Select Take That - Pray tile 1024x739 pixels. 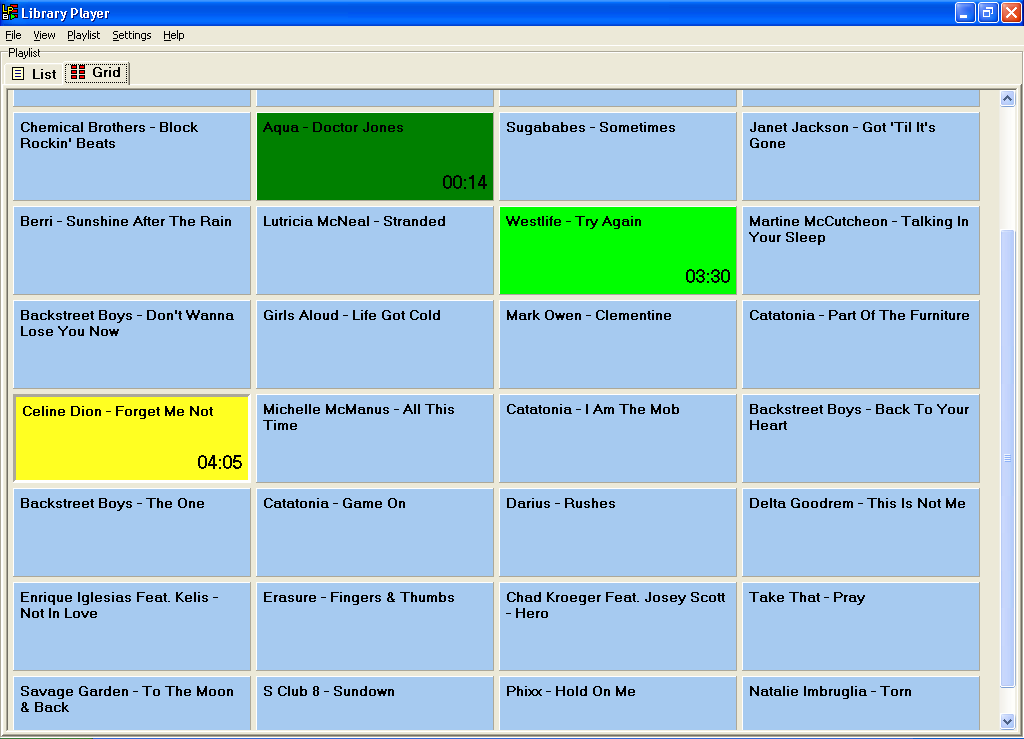coord(861,627)
